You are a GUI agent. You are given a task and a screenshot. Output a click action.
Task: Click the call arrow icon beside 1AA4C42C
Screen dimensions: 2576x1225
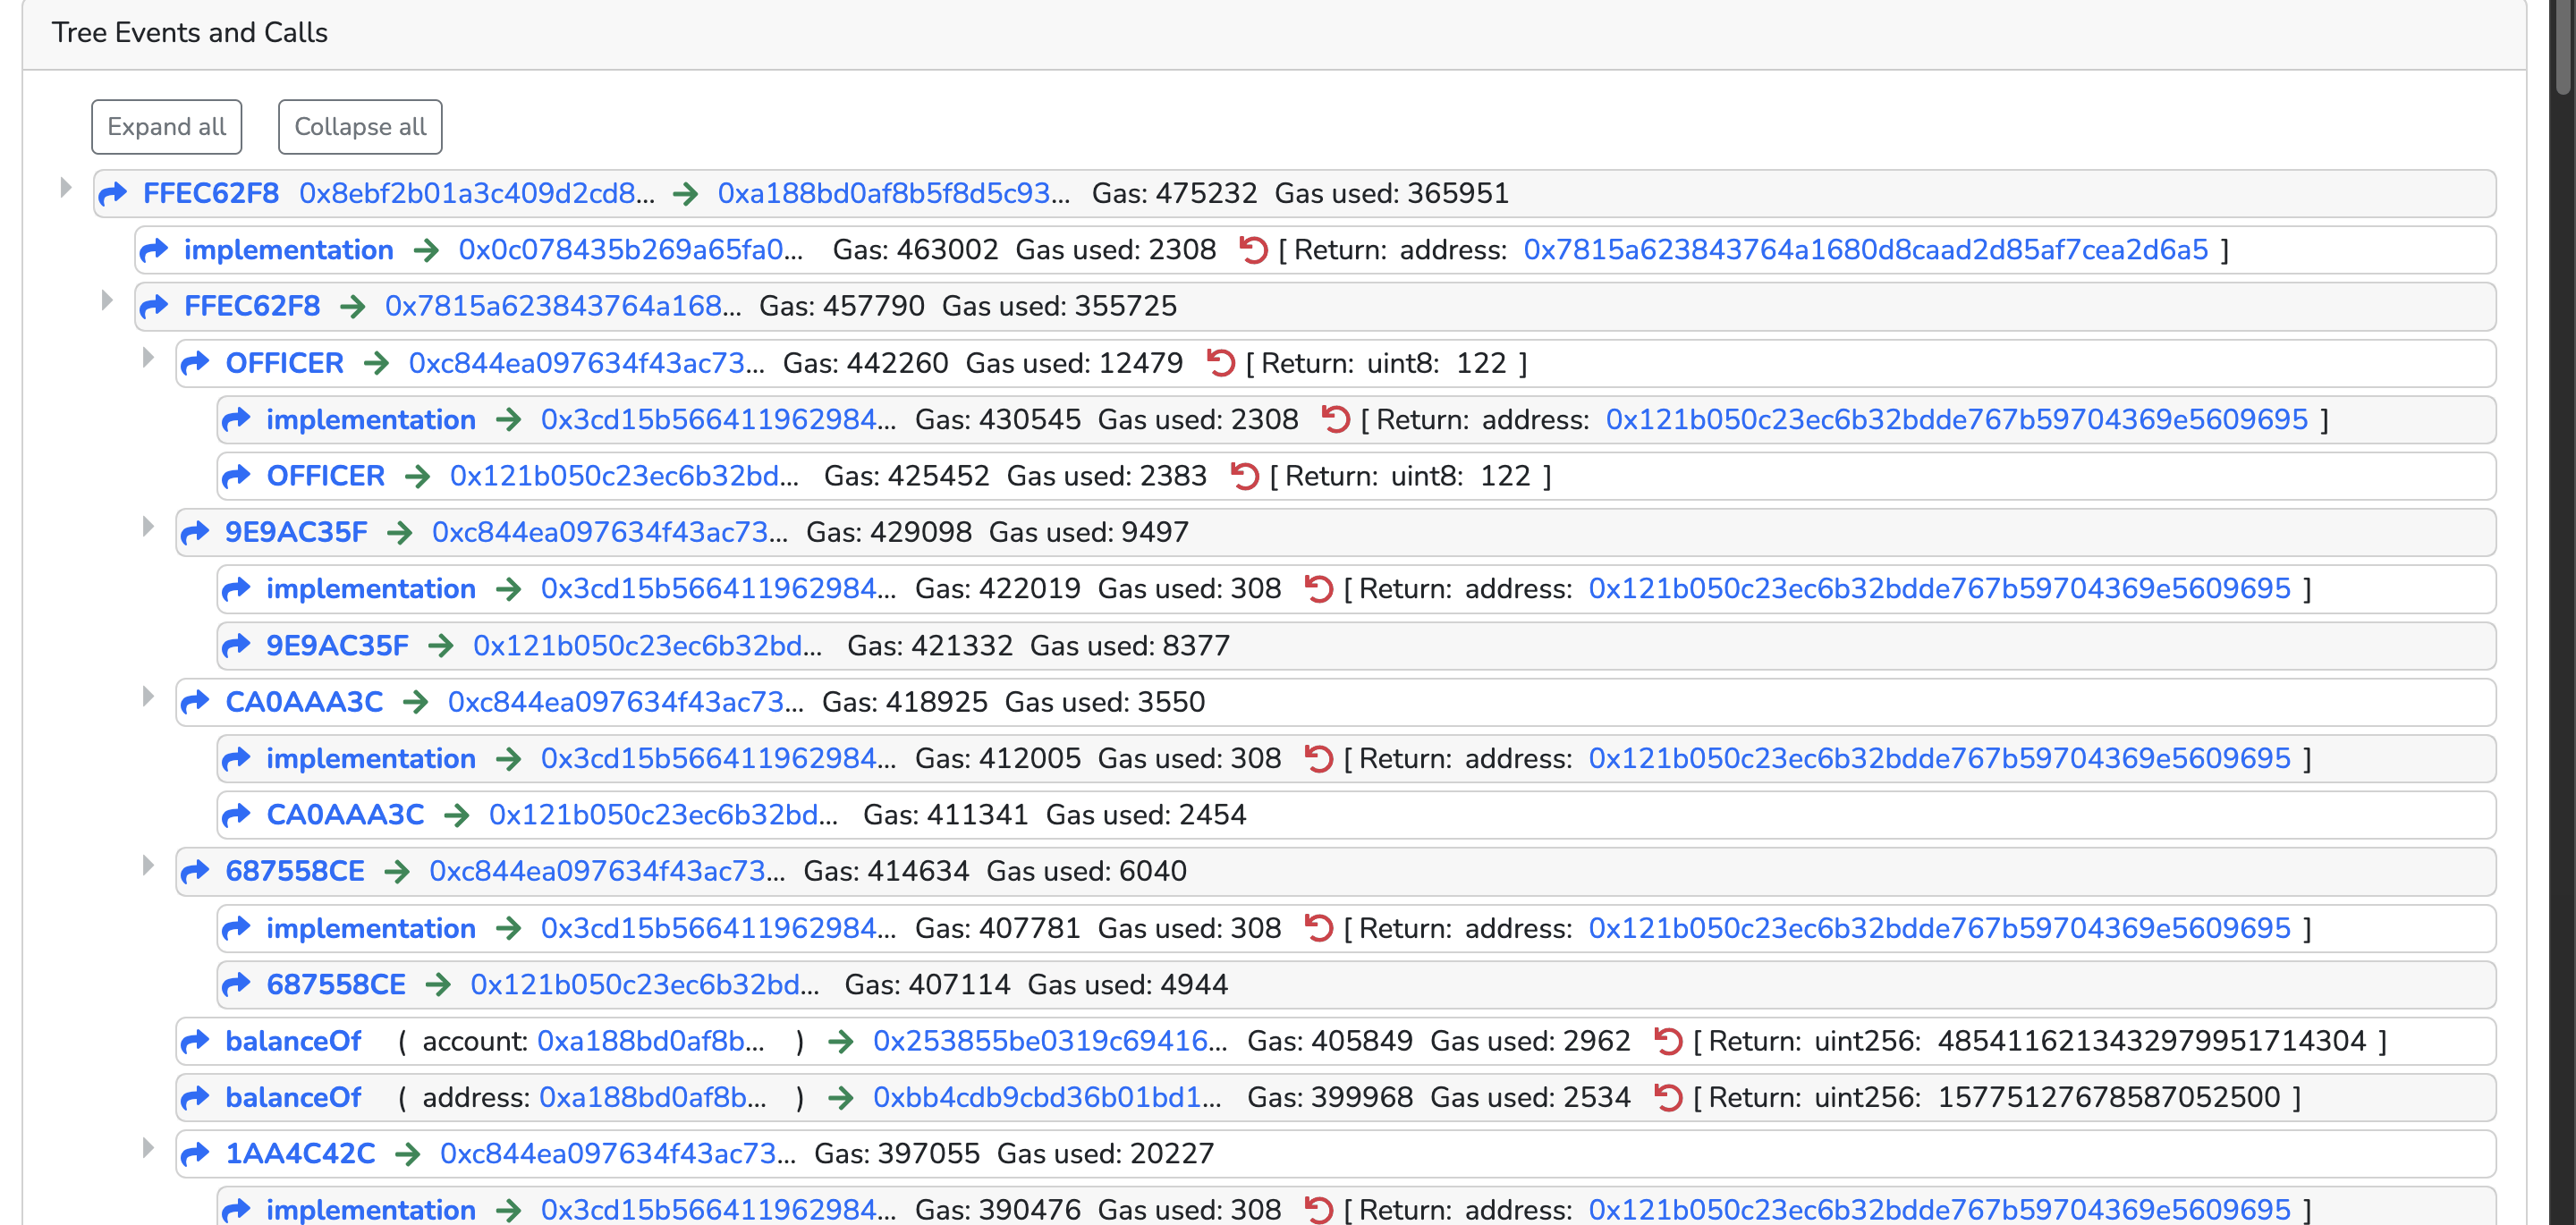[195, 1154]
